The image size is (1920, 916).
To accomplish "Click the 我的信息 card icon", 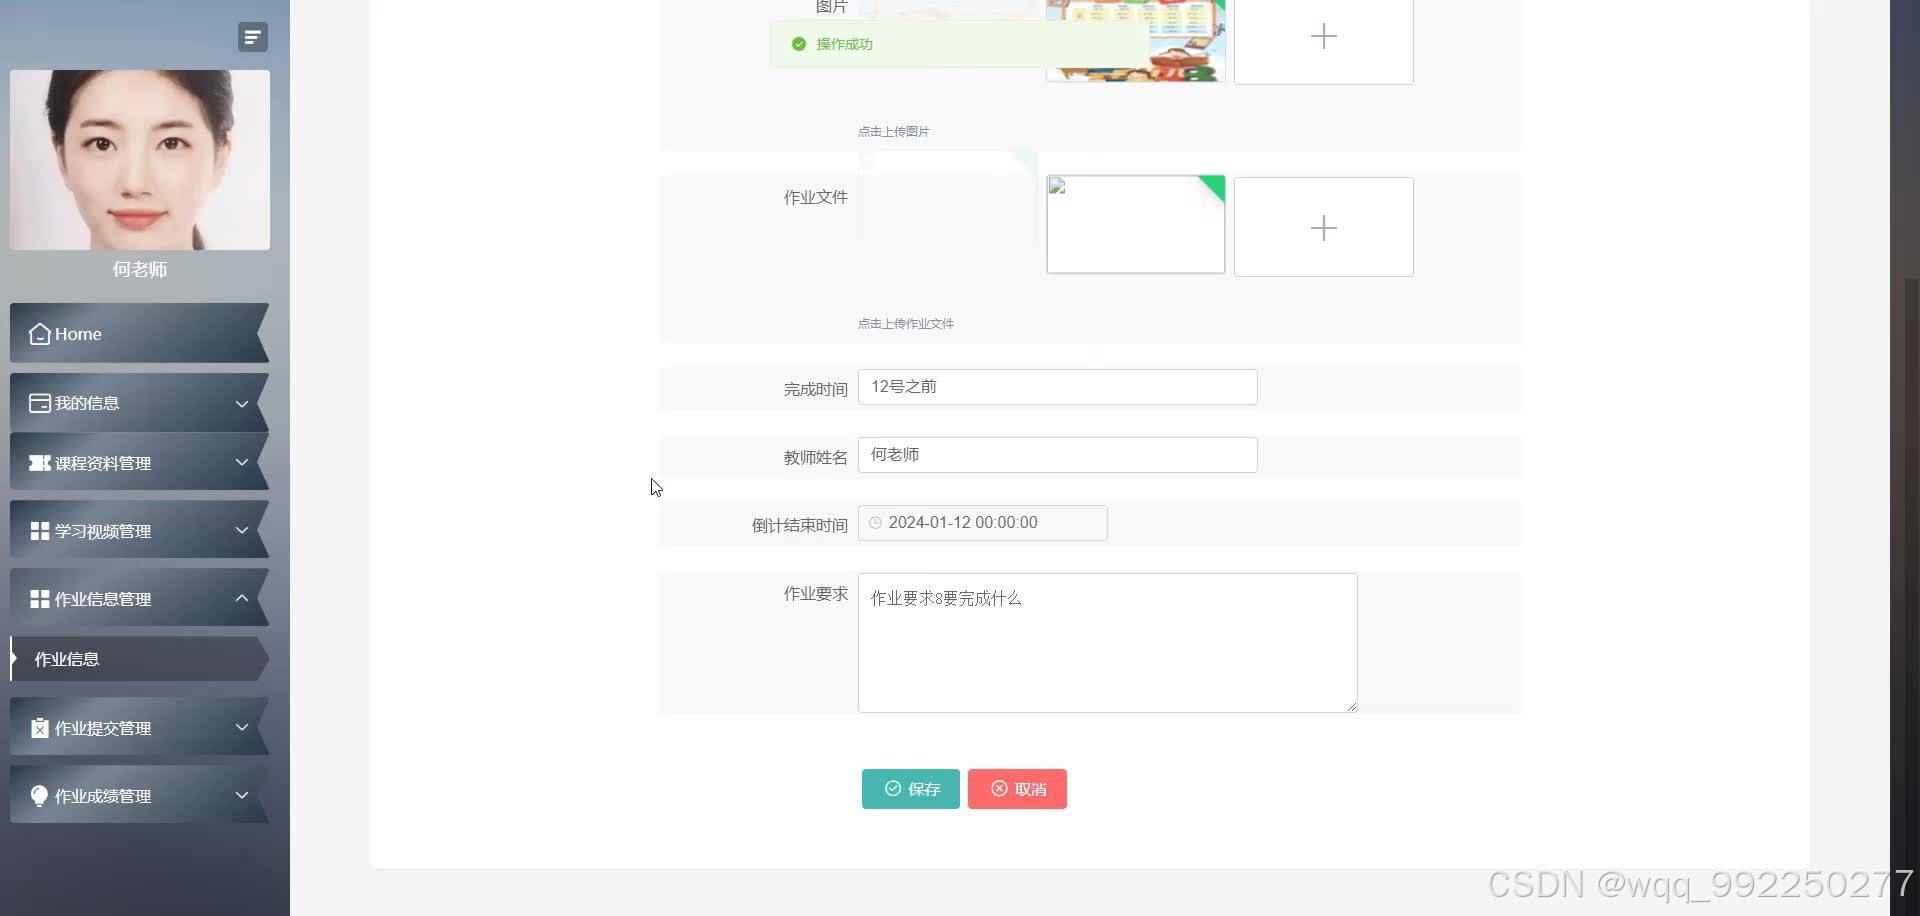I will [40, 403].
